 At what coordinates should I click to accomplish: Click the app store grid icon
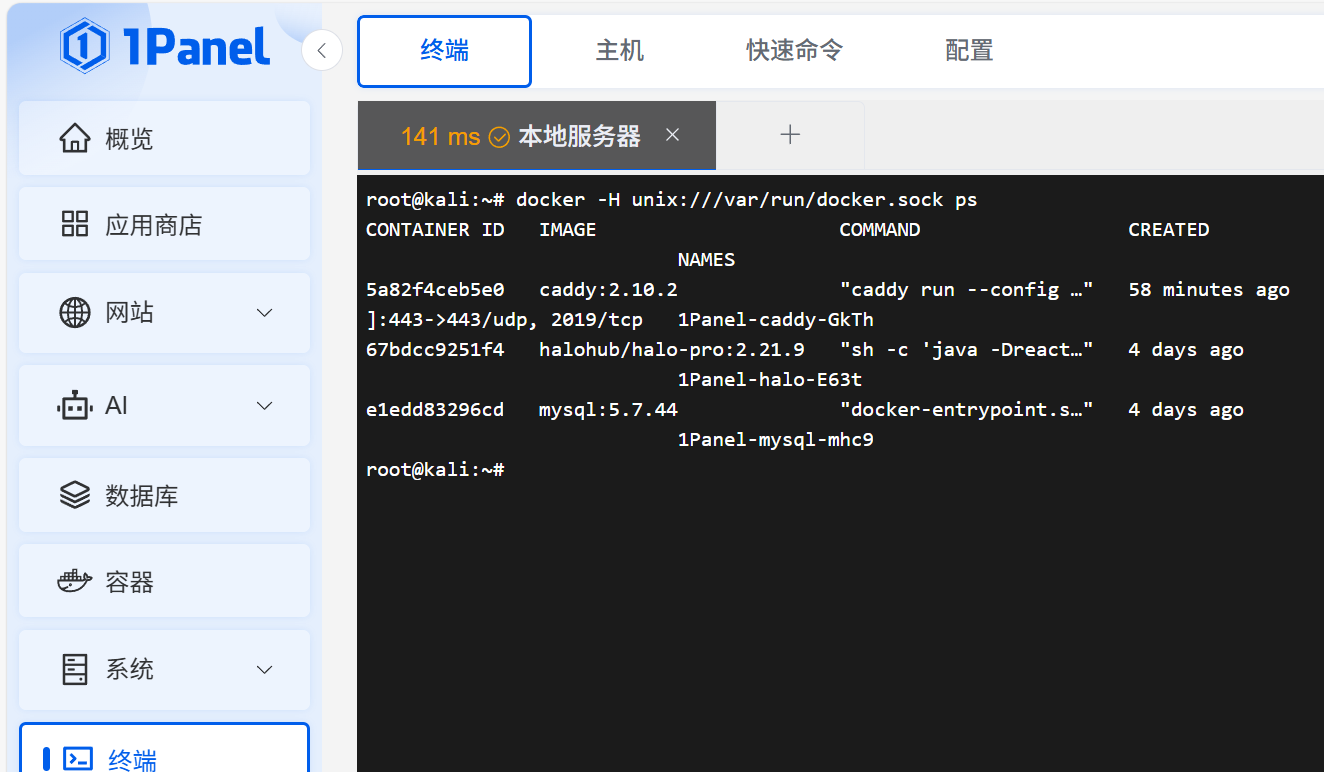pos(75,224)
